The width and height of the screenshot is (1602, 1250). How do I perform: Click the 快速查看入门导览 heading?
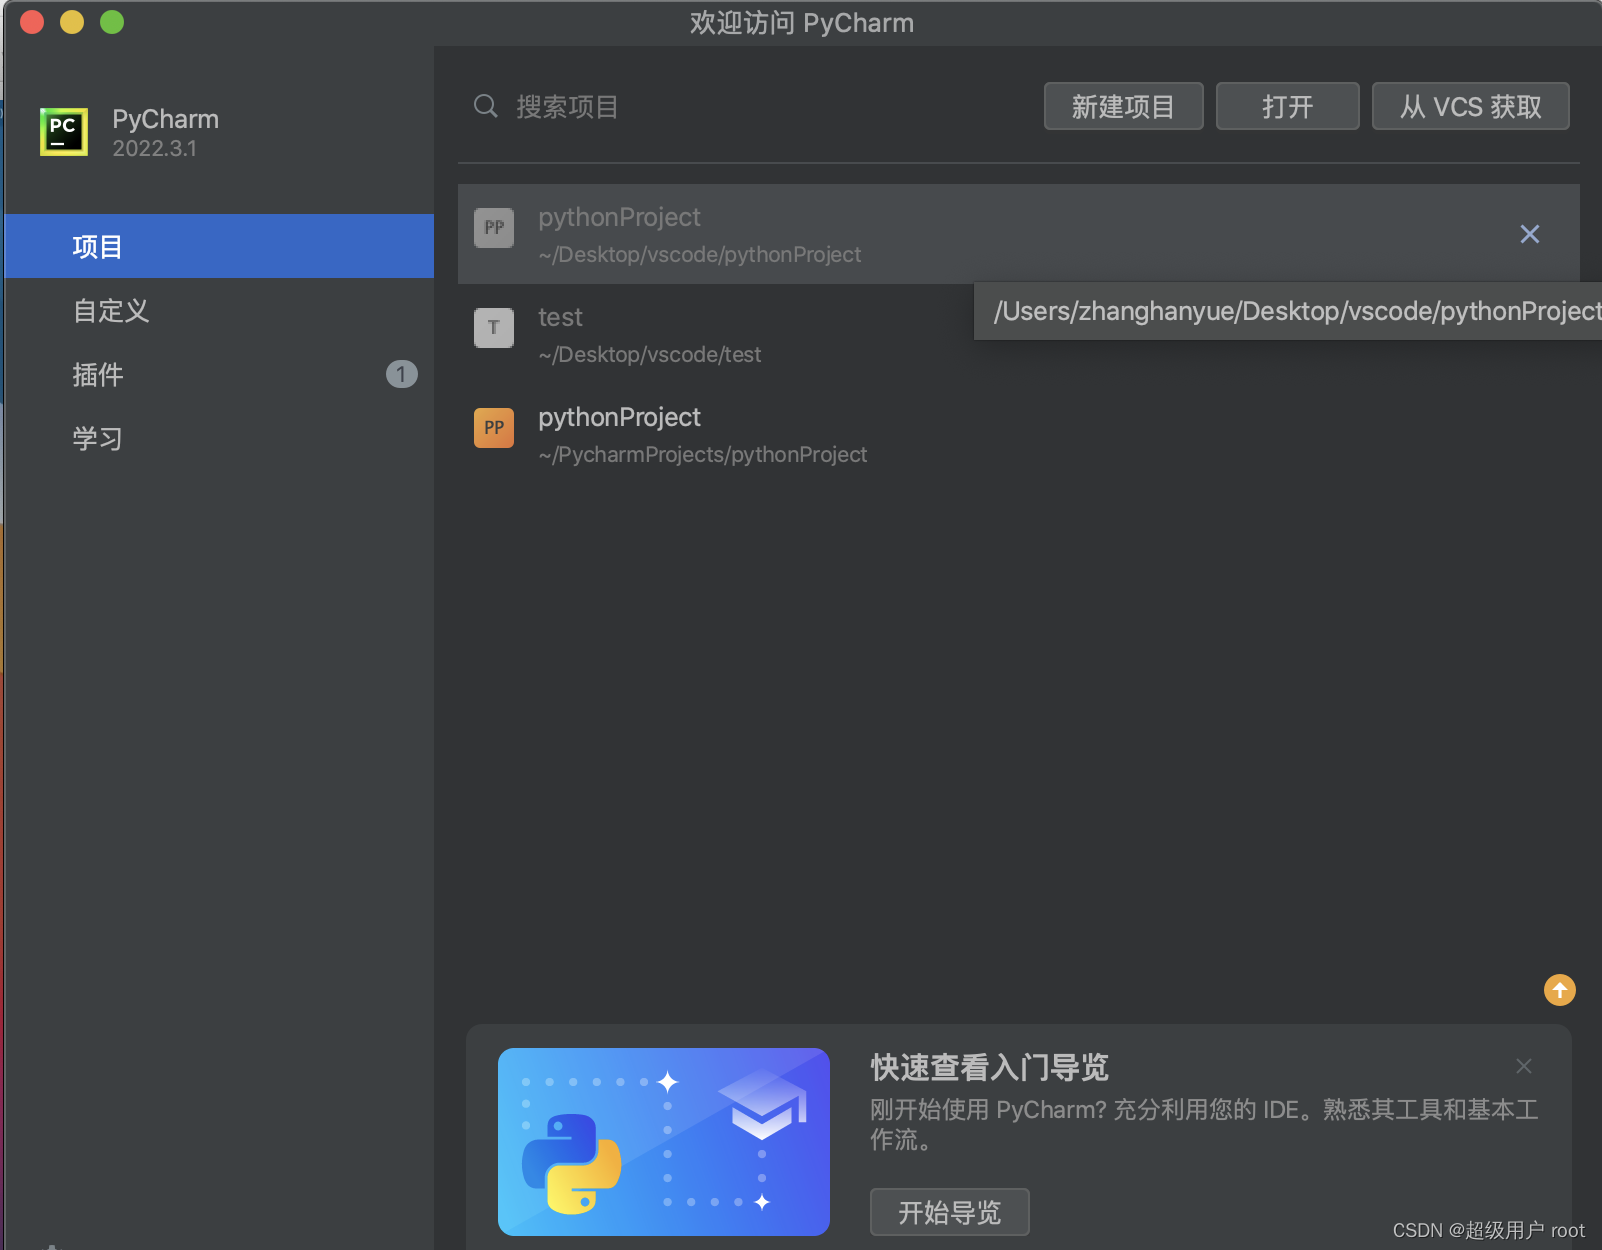(990, 1067)
